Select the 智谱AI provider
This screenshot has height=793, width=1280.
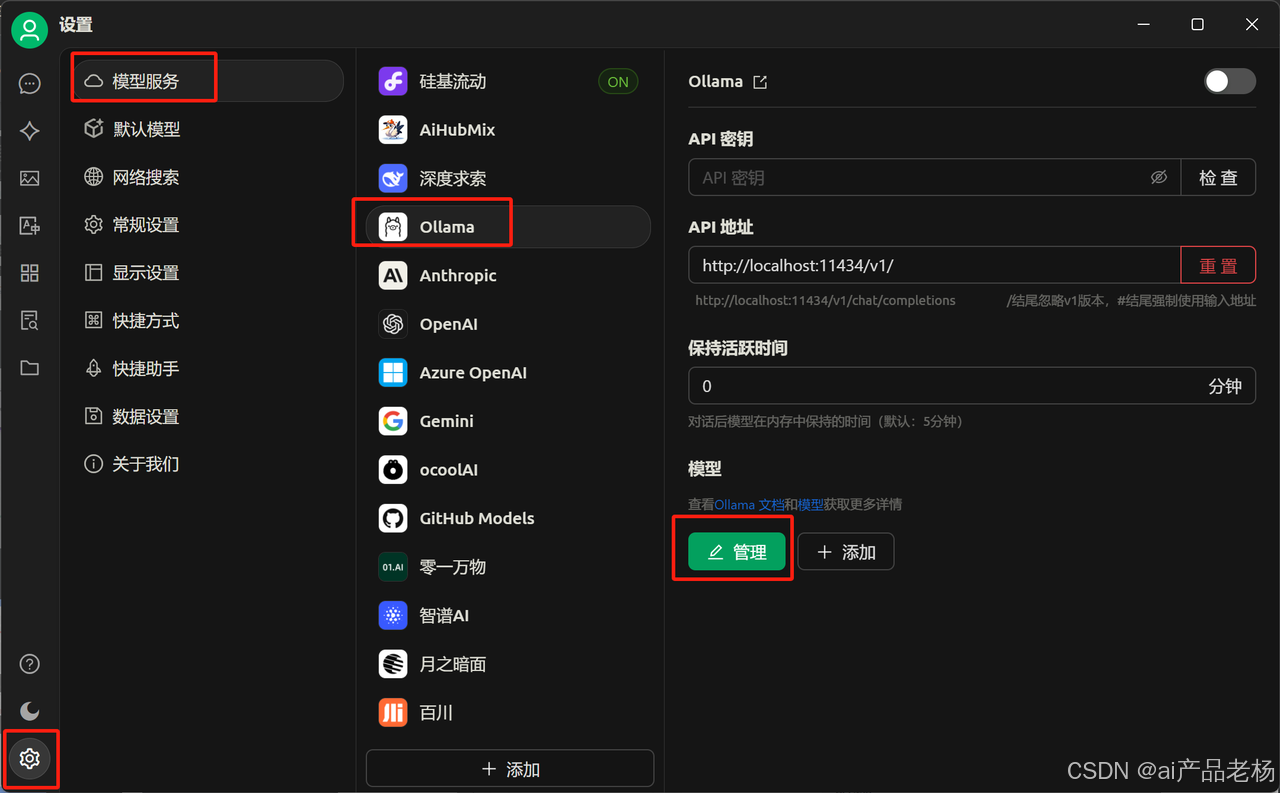pyautogui.click(x=508, y=615)
